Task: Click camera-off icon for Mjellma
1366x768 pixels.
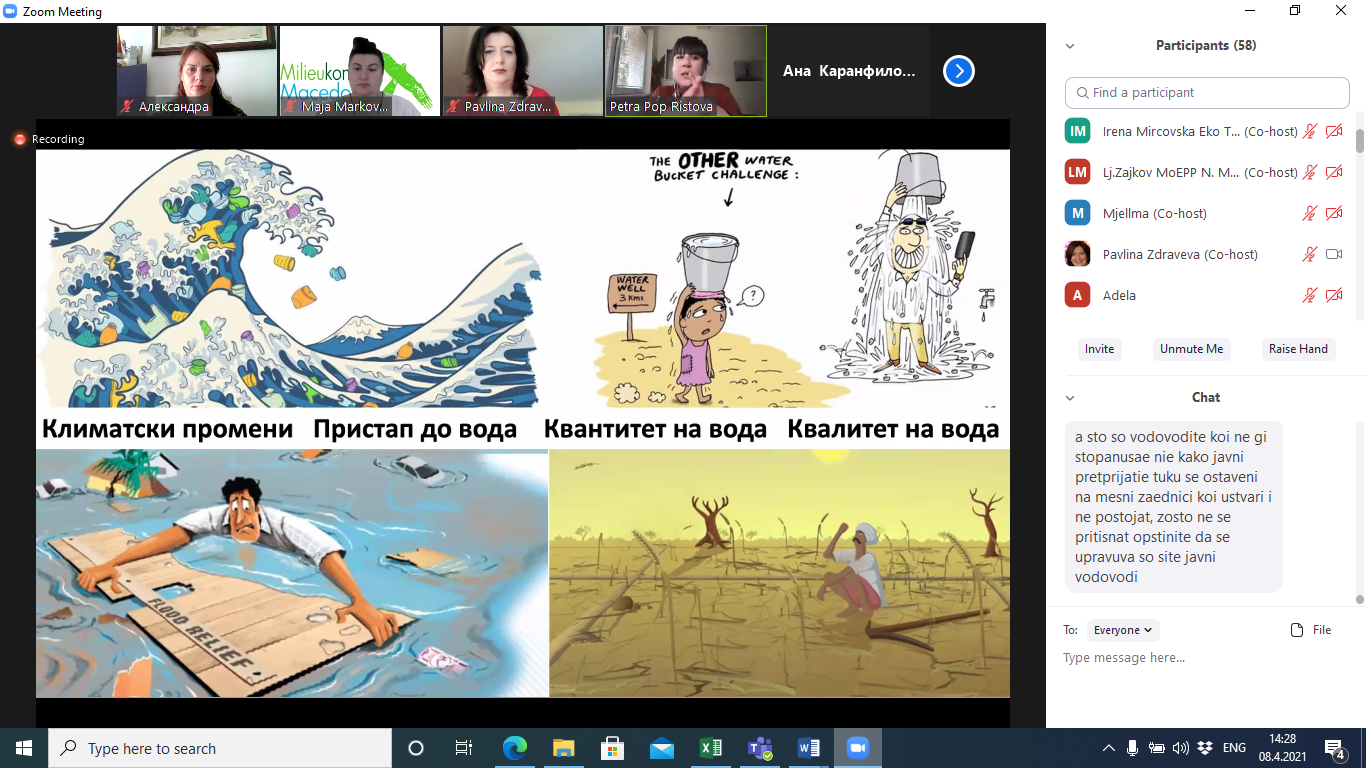Action: click(x=1334, y=213)
